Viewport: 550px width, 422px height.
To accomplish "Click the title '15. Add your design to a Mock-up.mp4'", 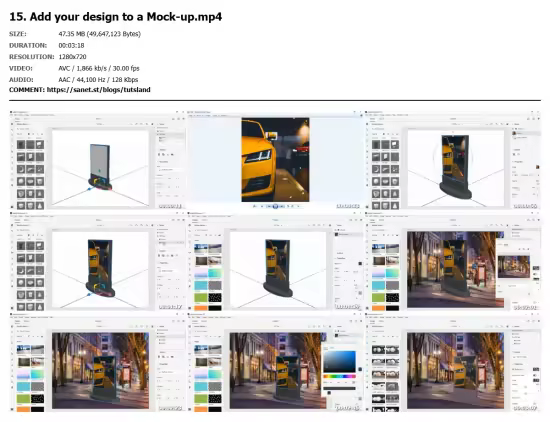I will (115, 17).
